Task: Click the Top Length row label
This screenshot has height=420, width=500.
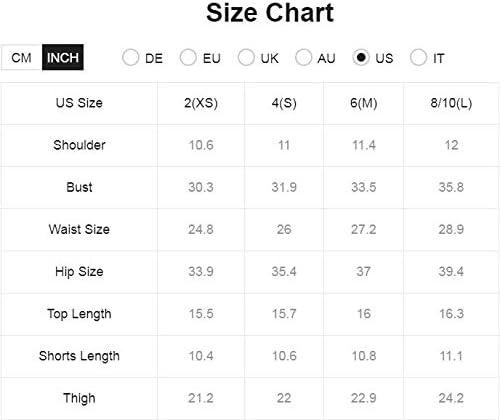Action: pos(79,314)
